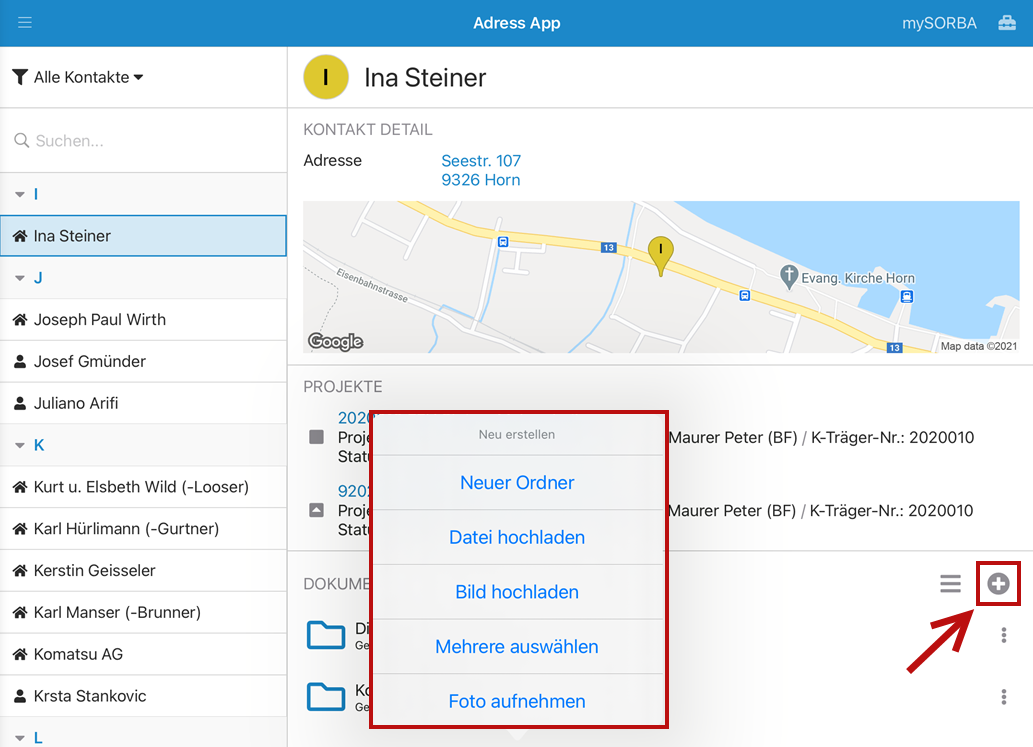Select contact Karl Manser (-Brunner)
Image resolution: width=1033 pixels, height=747 pixels.
tap(144, 612)
